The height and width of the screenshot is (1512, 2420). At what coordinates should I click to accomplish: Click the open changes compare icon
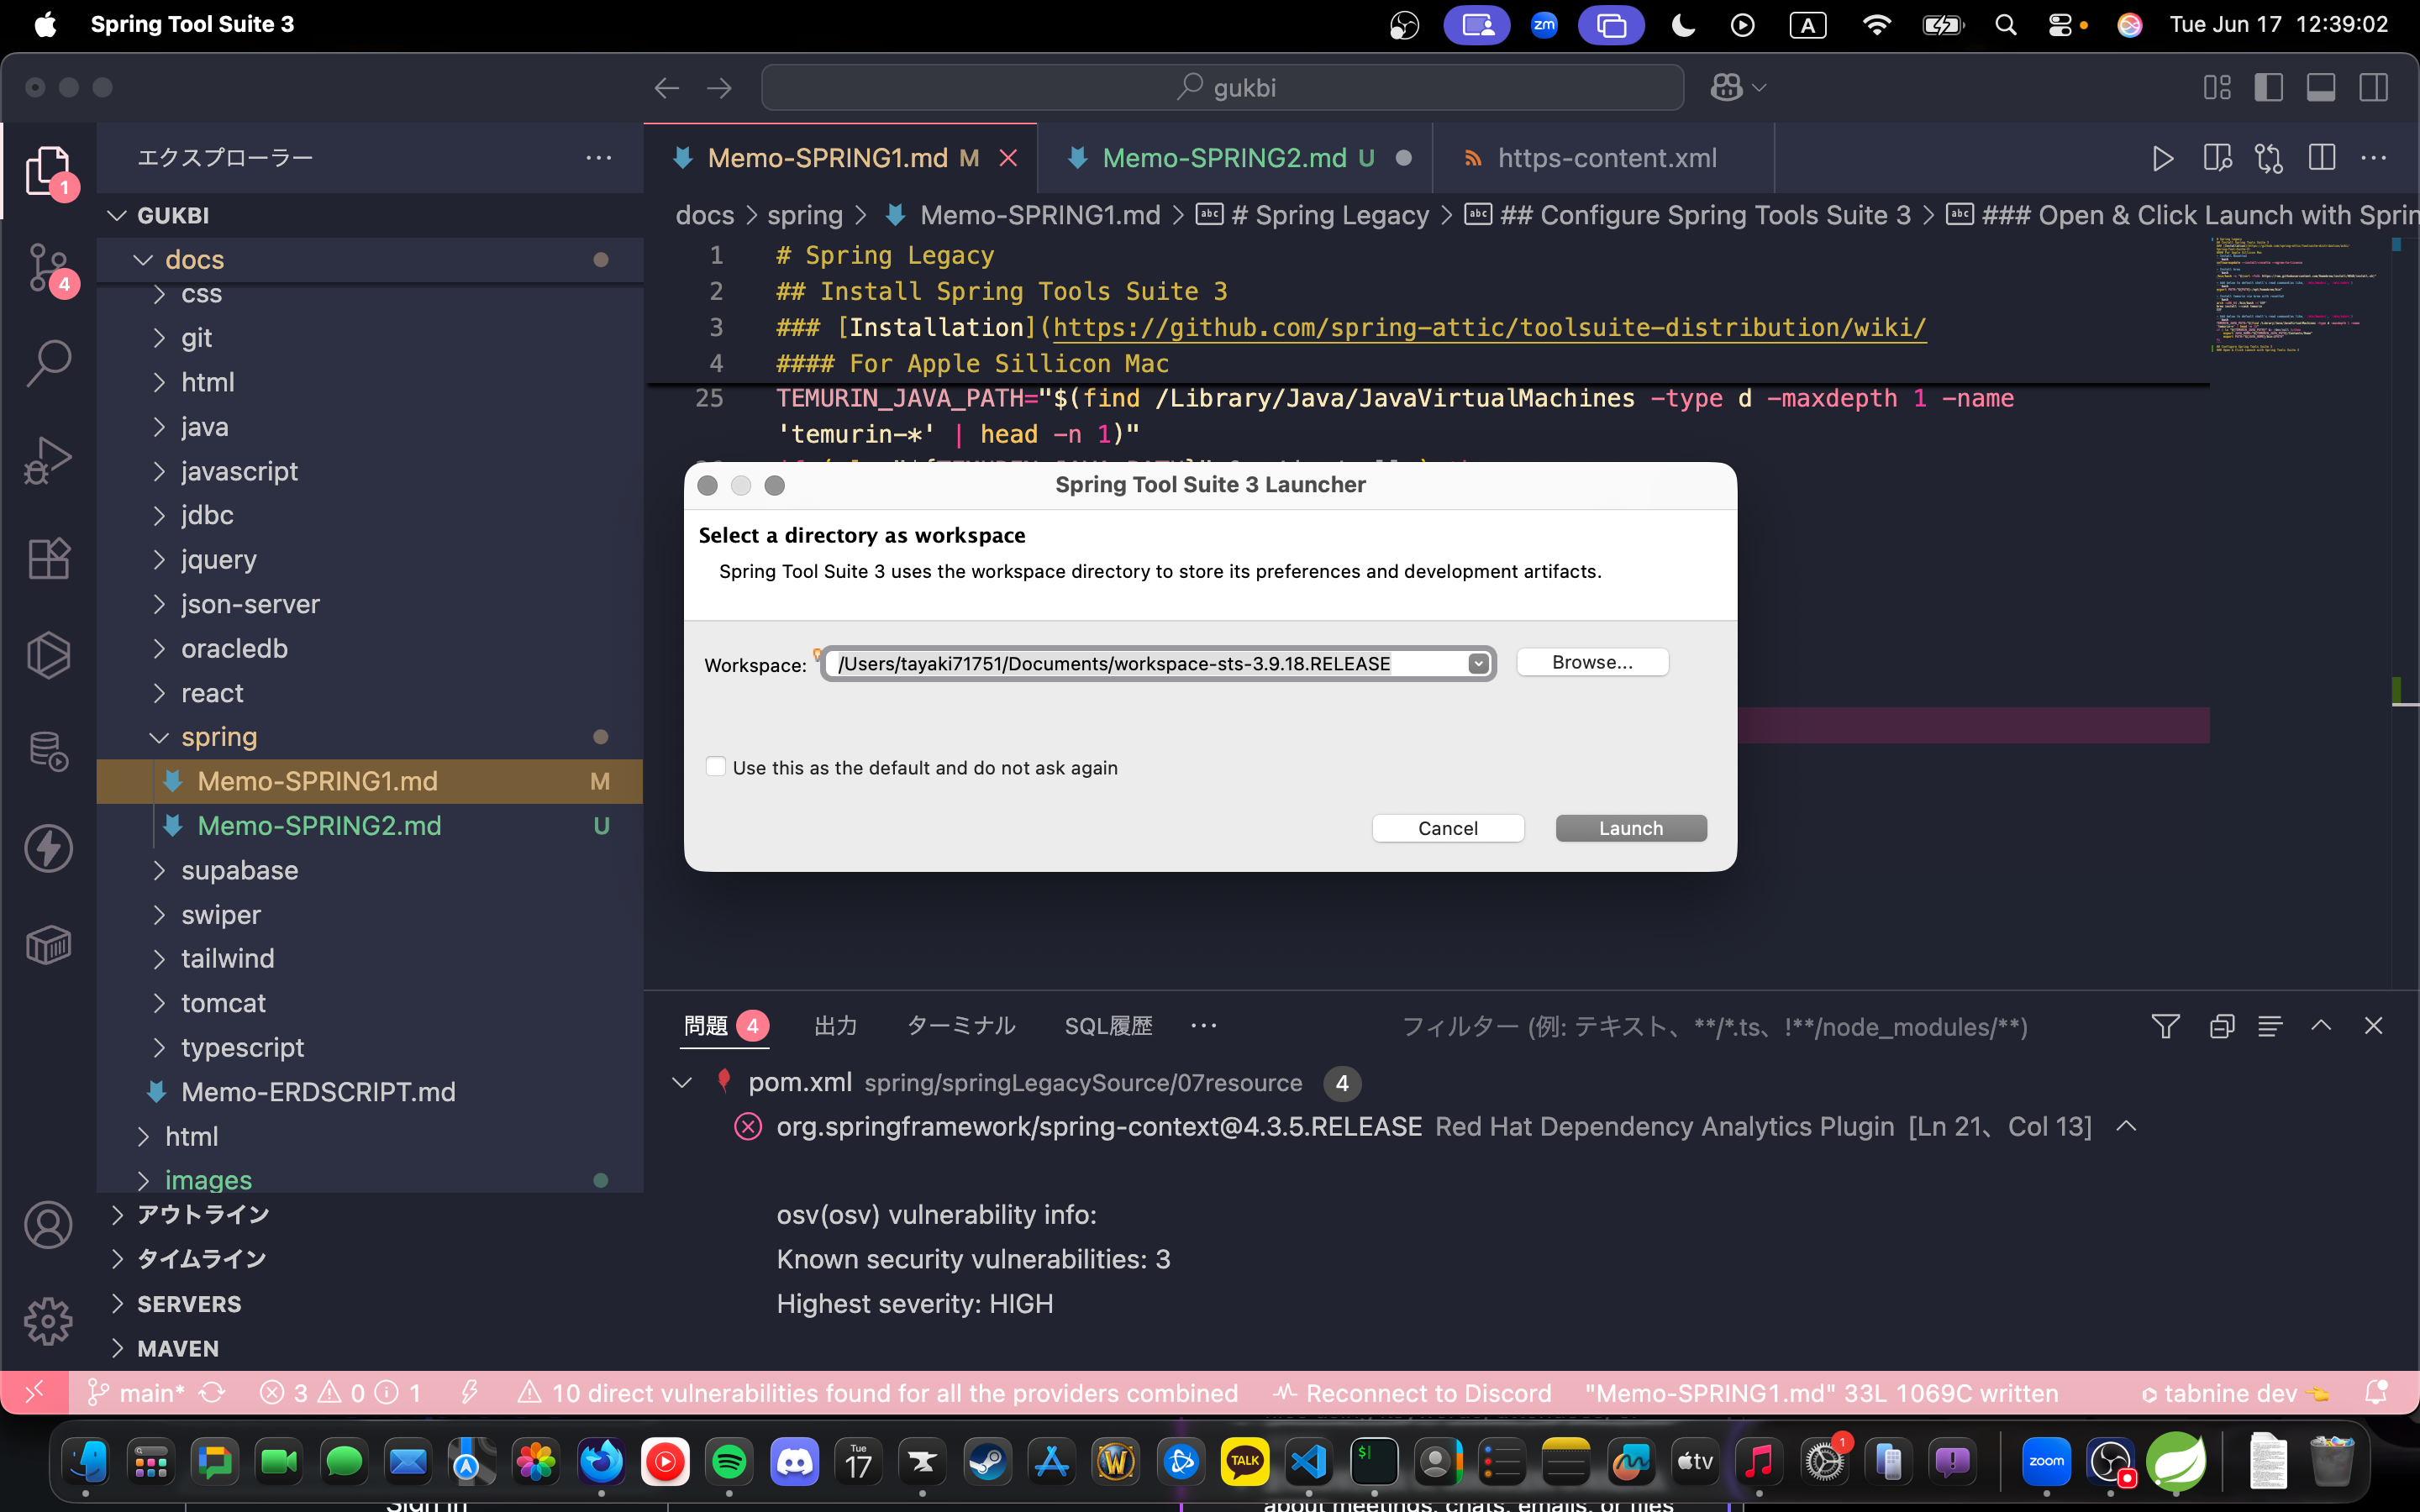(x=2269, y=158)
